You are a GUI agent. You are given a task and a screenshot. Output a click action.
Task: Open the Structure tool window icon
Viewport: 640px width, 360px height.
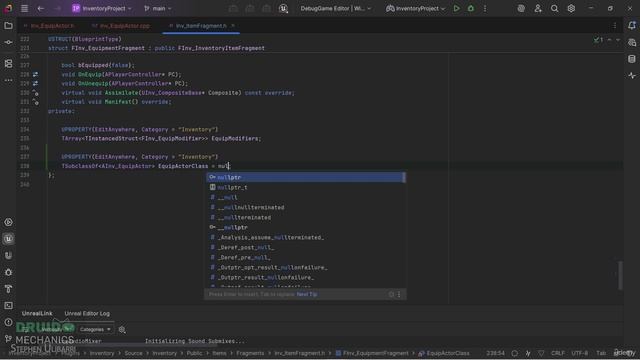(8, 64)
